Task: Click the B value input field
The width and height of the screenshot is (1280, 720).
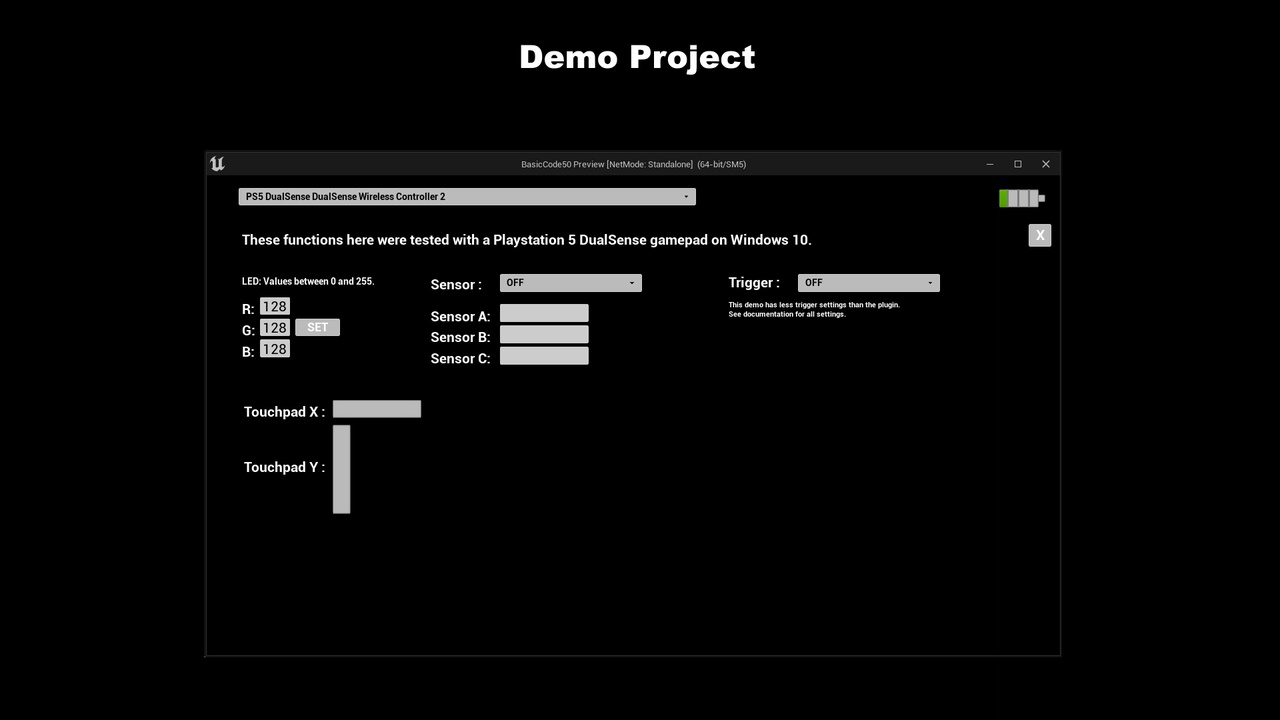Action: [x=274, y=349]
